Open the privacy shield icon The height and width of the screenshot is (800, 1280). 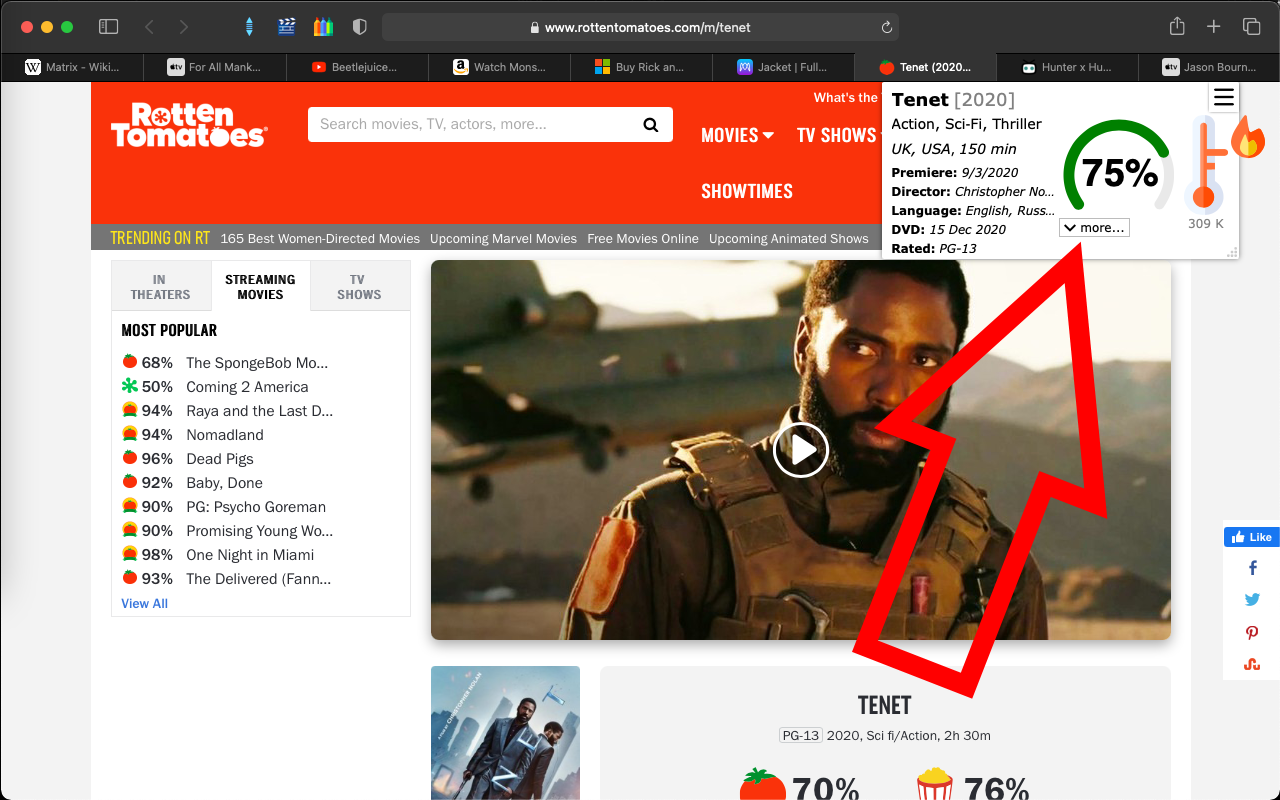[360, 27]
